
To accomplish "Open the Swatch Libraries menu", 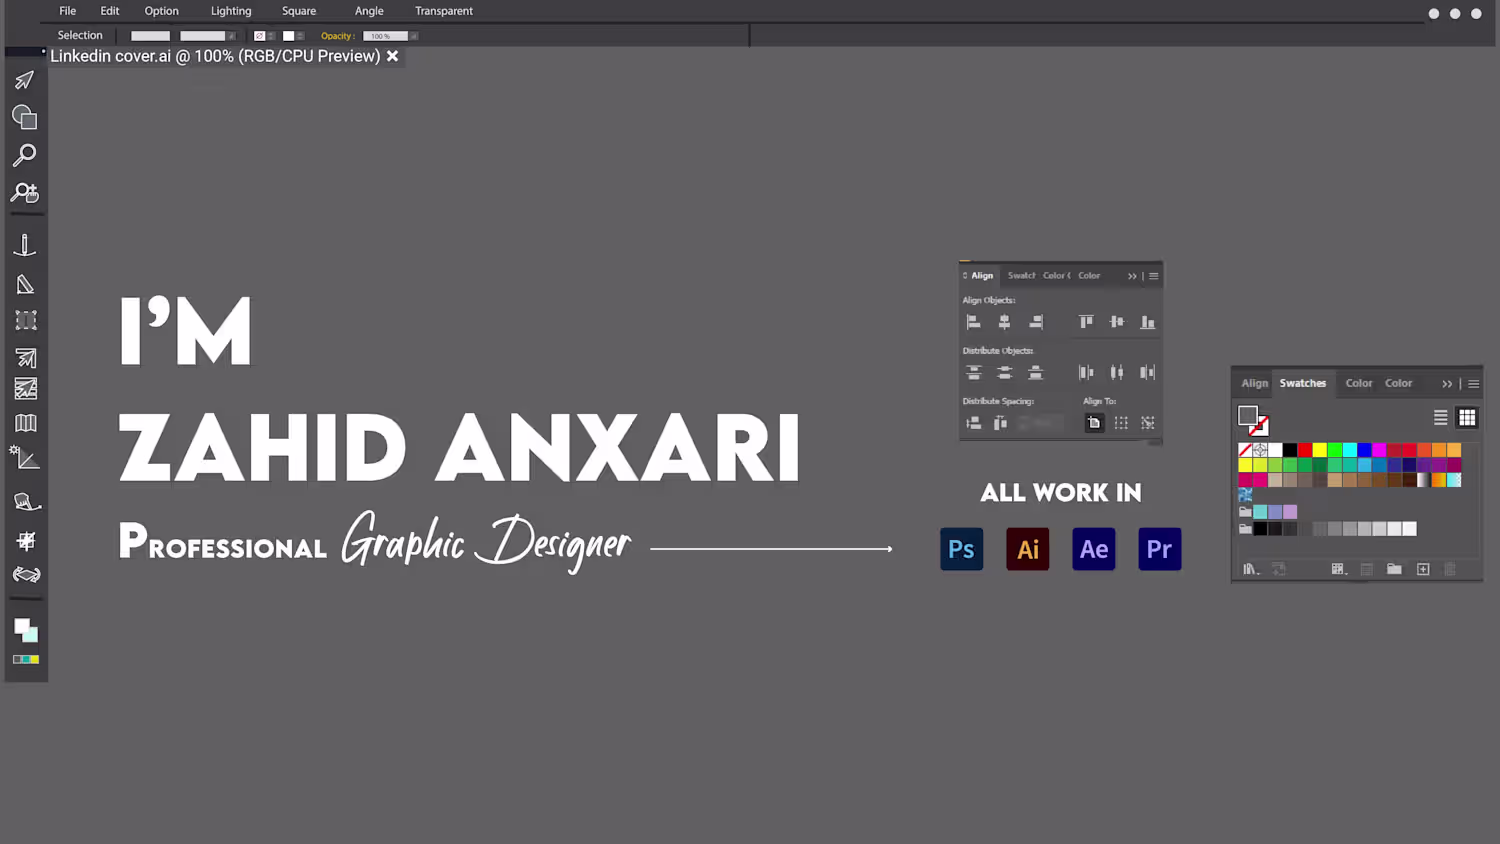I will pos(1250,569).
